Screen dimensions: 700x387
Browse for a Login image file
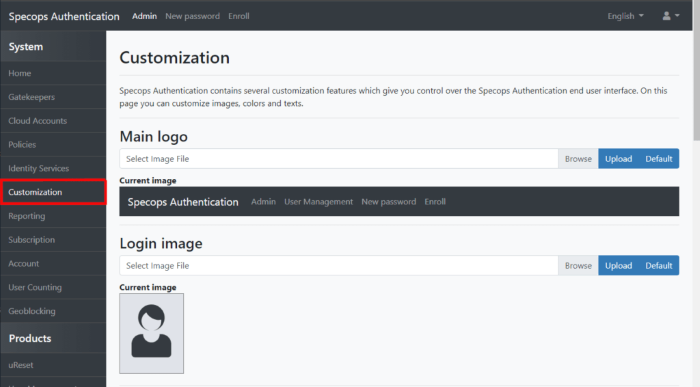tap(578, 266)
